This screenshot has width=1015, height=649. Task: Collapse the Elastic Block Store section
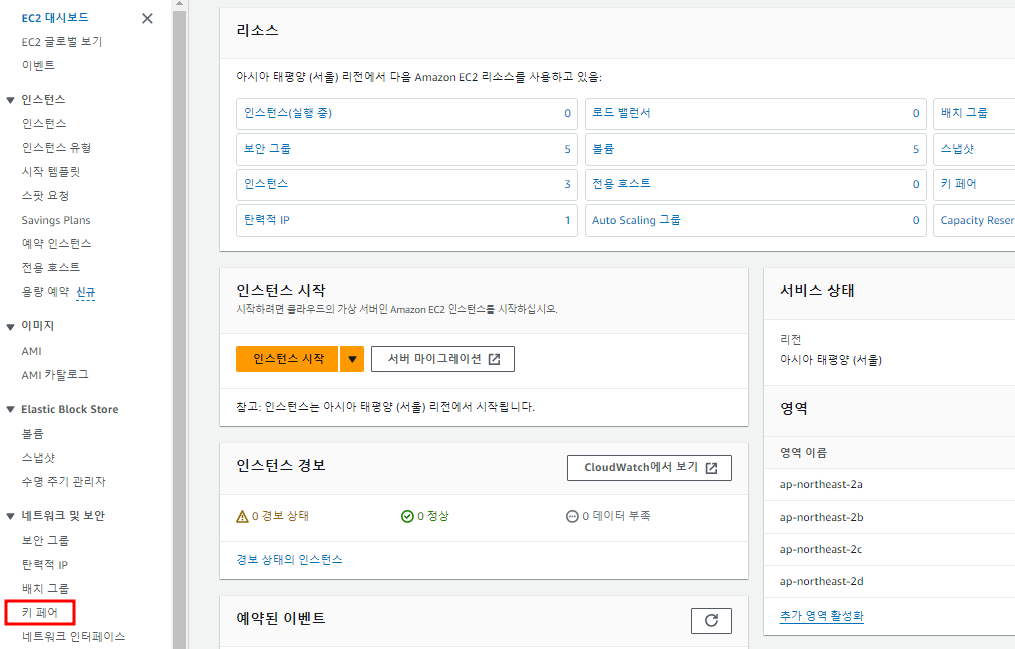pos(10,410)
